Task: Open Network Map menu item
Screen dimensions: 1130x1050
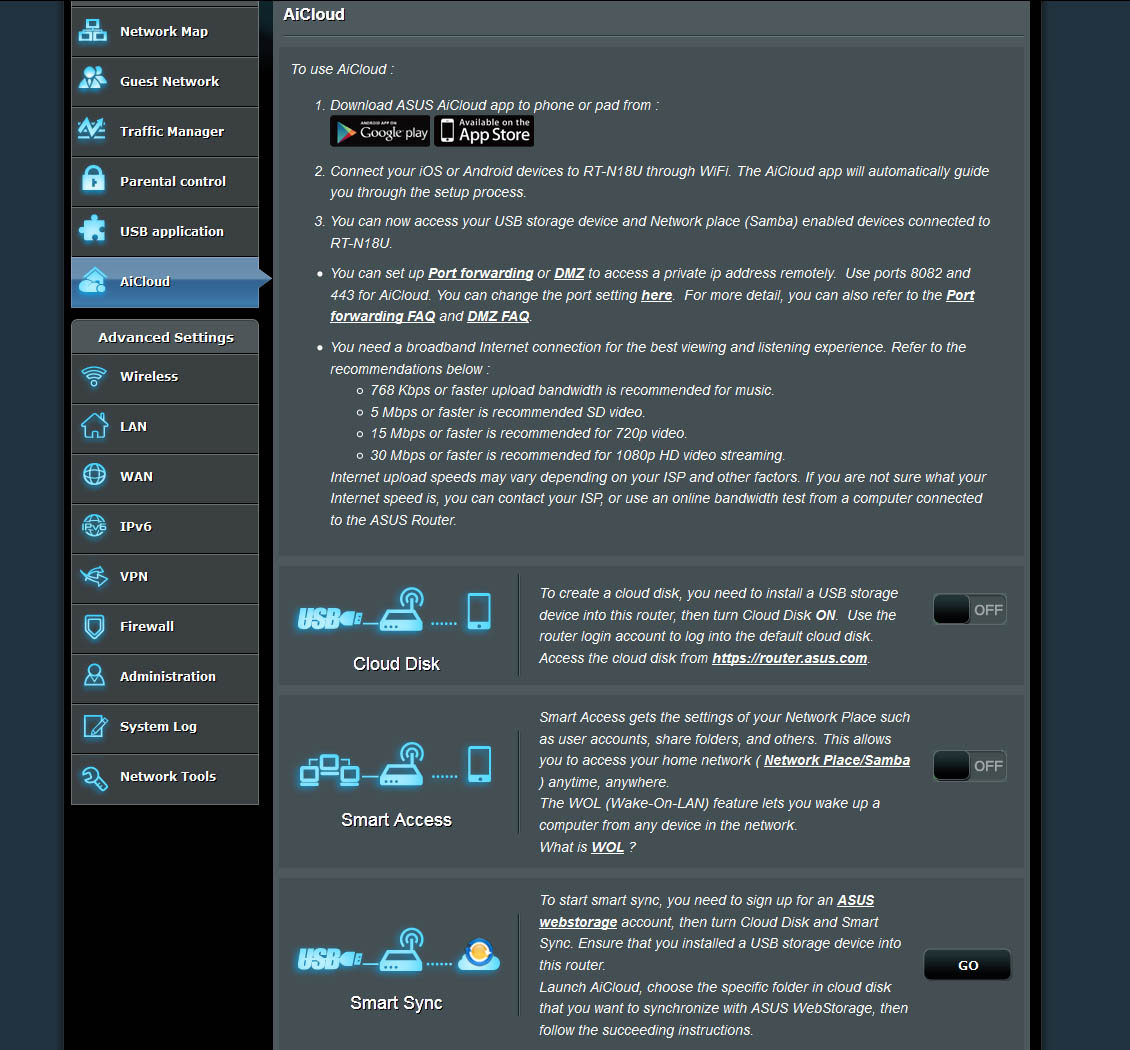Action: pos(165,32)
